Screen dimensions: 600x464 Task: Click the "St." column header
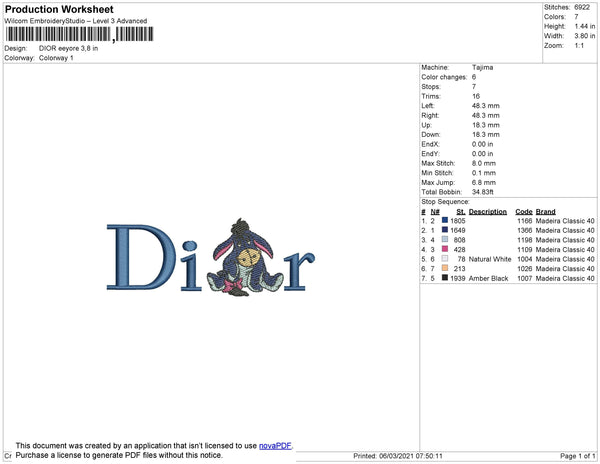[461, 212]
